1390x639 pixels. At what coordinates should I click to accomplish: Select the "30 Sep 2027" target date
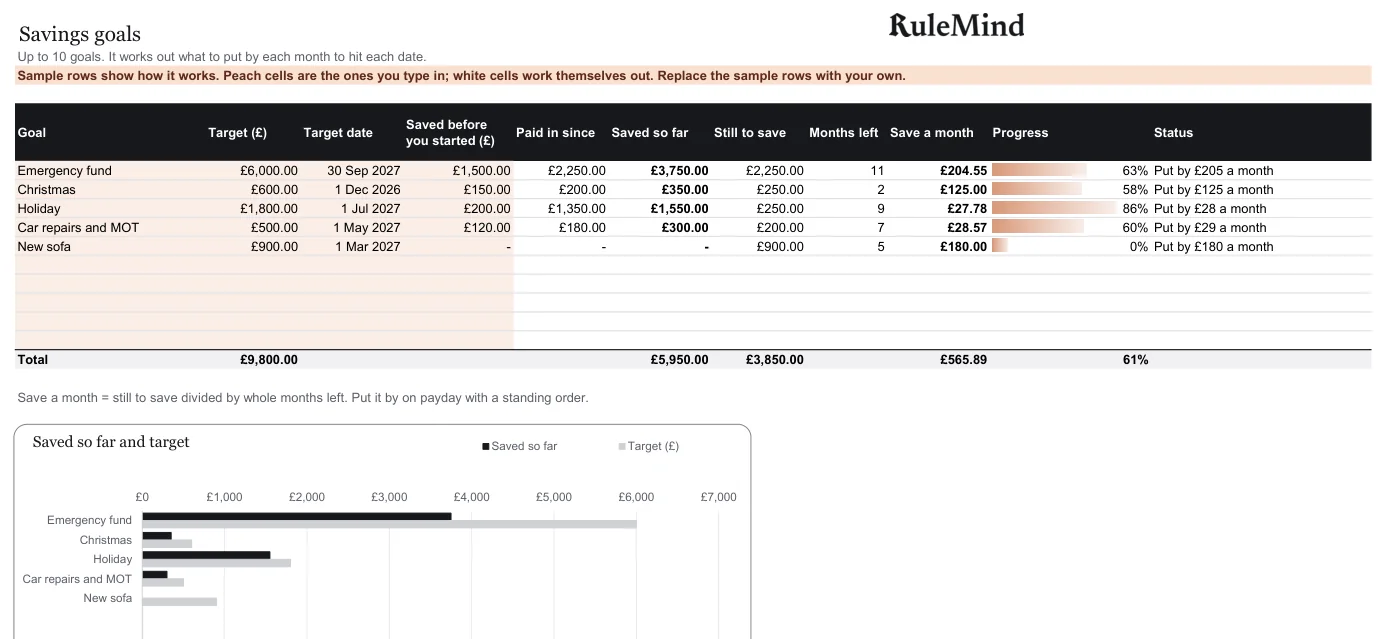pos(364,171)
